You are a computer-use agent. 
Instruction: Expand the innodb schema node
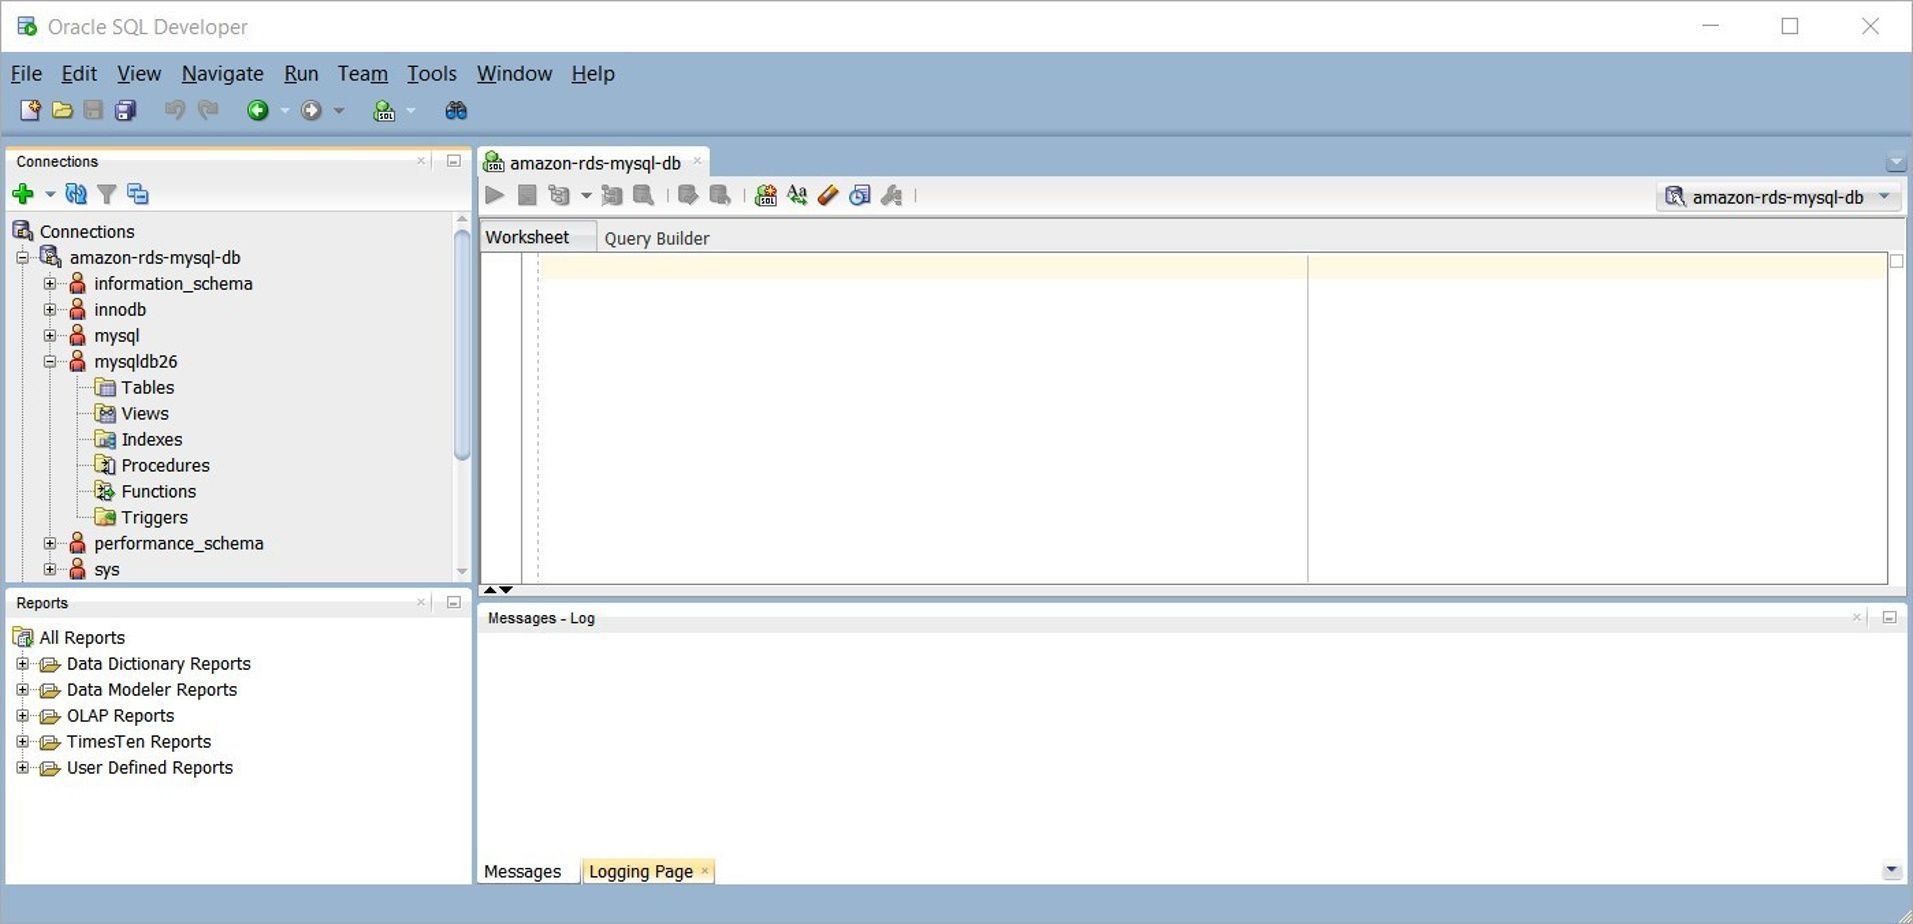(50, 310)
